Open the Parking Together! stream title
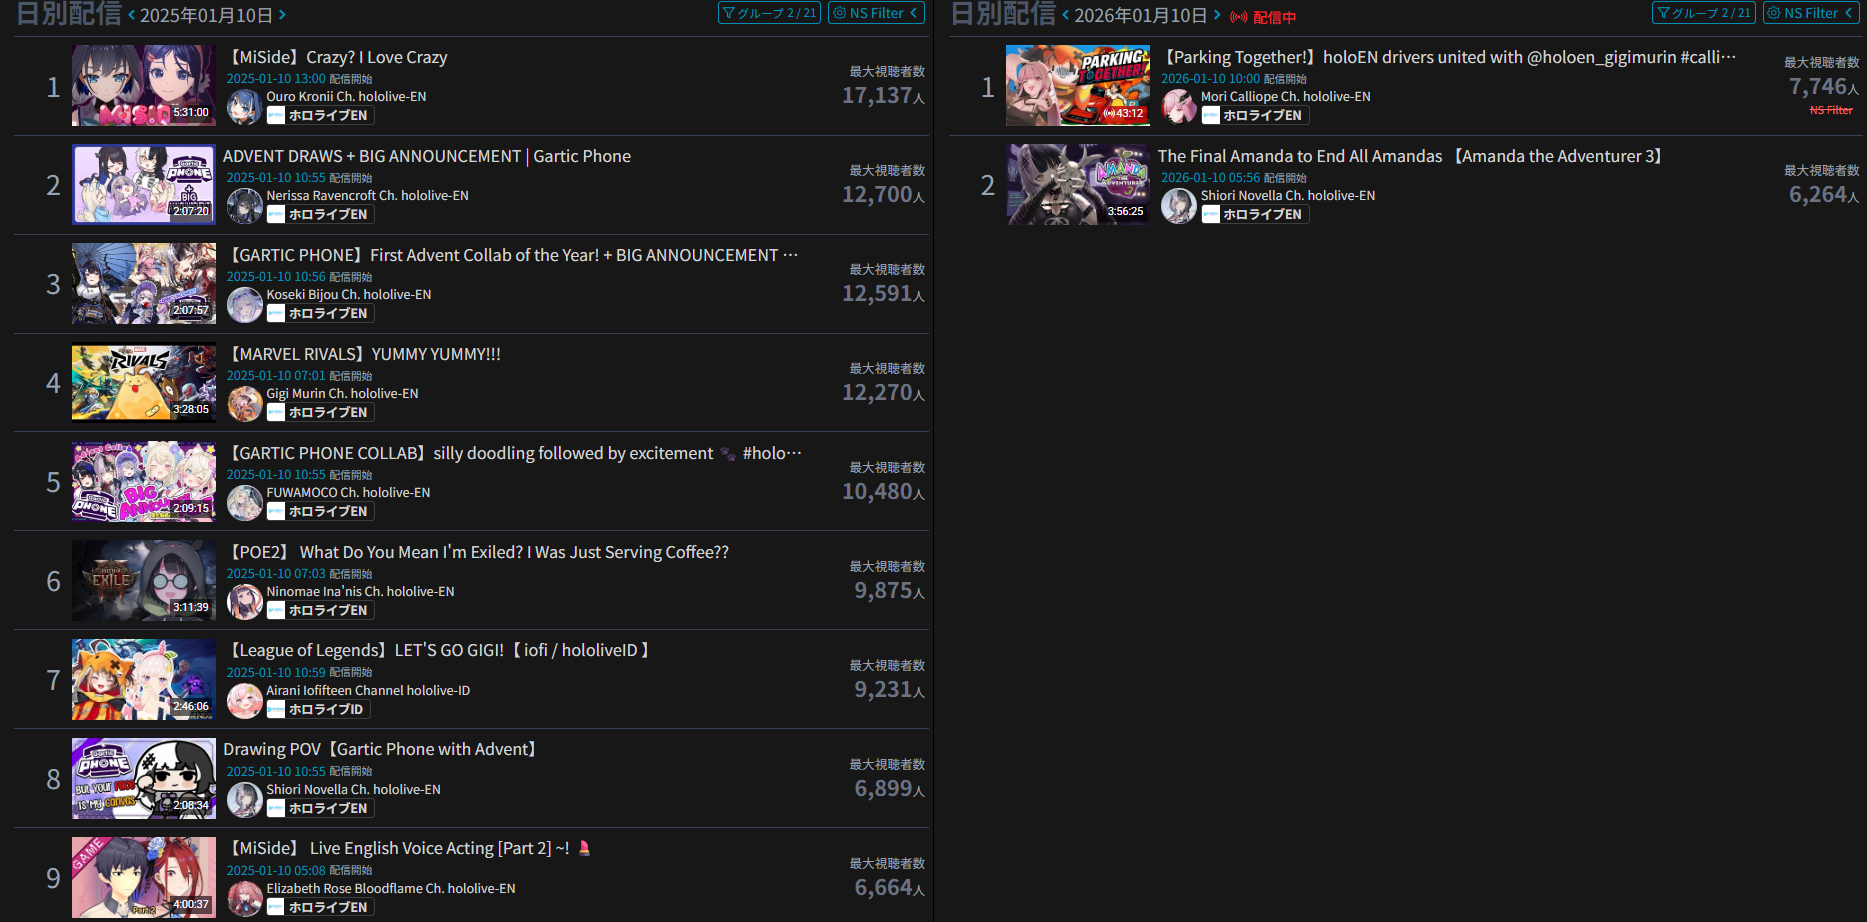Image resolution: width=1867 pixels, height=922 pixels. (1448, 57)
